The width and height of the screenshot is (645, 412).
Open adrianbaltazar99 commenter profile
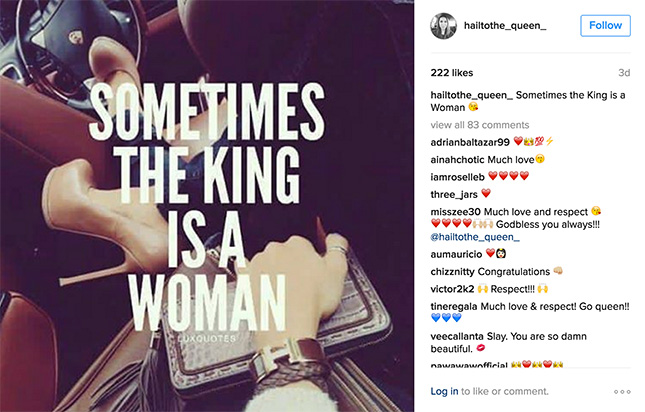tap(469, 142)
